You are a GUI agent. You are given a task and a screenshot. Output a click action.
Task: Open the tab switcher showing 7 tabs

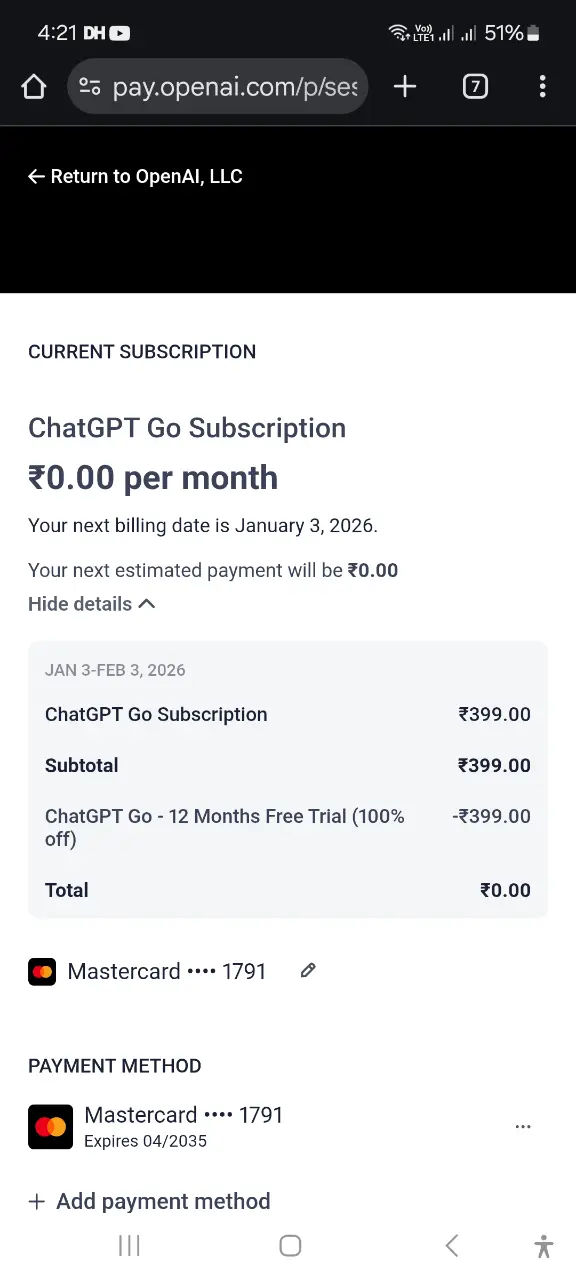point(475,87)
